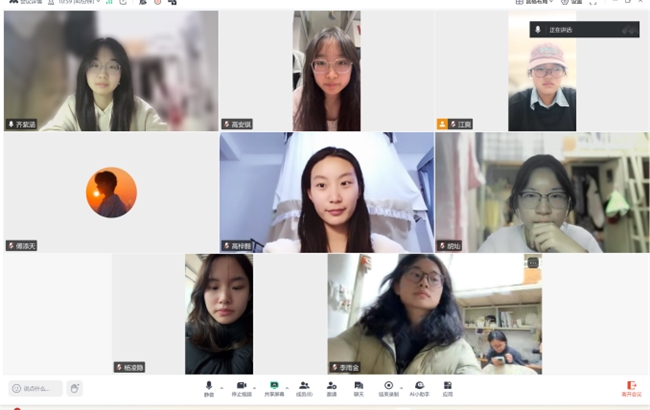This screenshot has height=410, width=650.
Task: End recording with the 结束录制 button
Action: coord(388,387)
